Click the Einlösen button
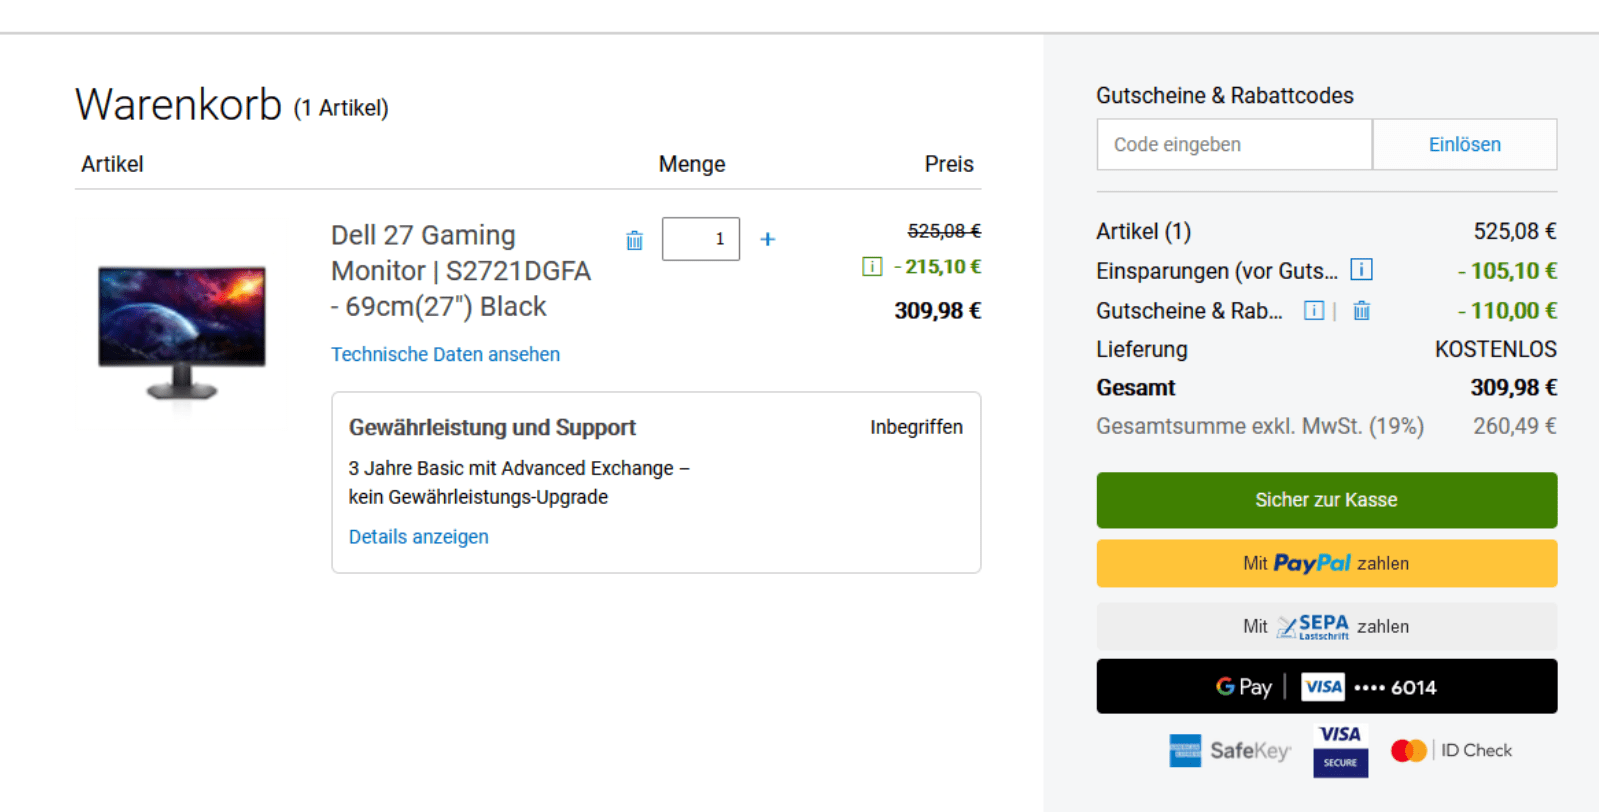Image resolution: width=1599 pixels, height=812 pixels. click(1464, 144)
